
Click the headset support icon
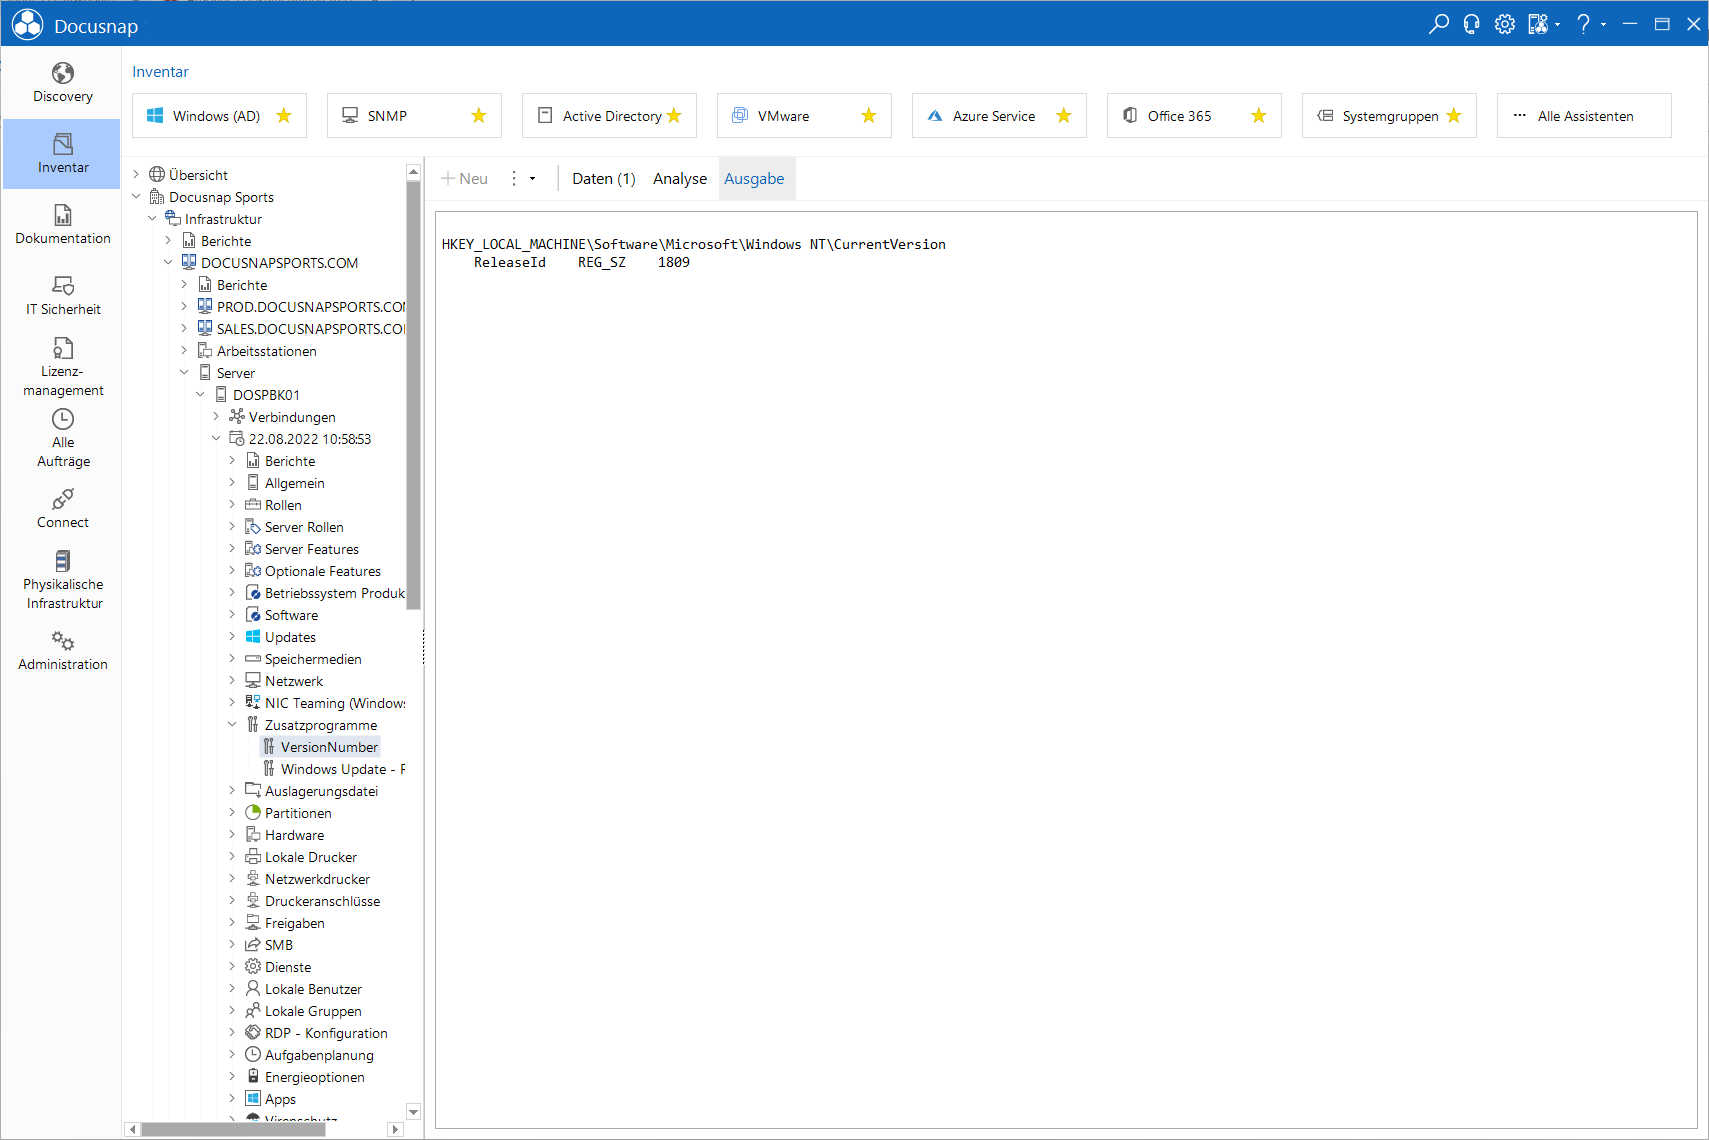tap(1471, 24)
